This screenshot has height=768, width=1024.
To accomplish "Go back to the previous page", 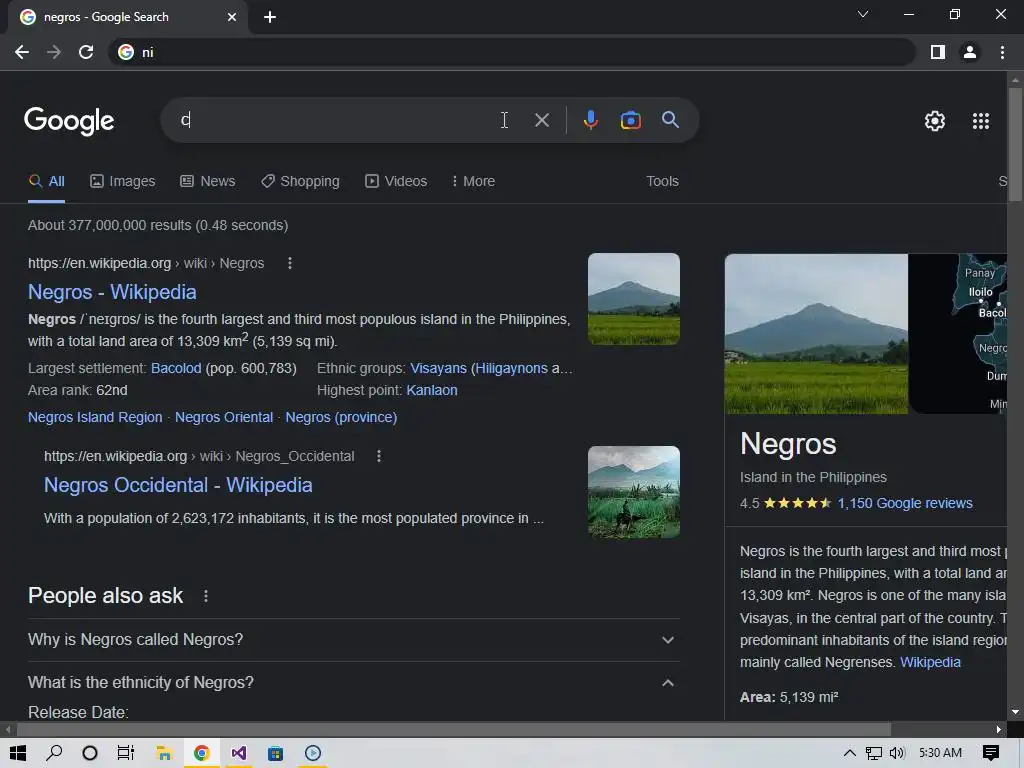I will [22, 52].
